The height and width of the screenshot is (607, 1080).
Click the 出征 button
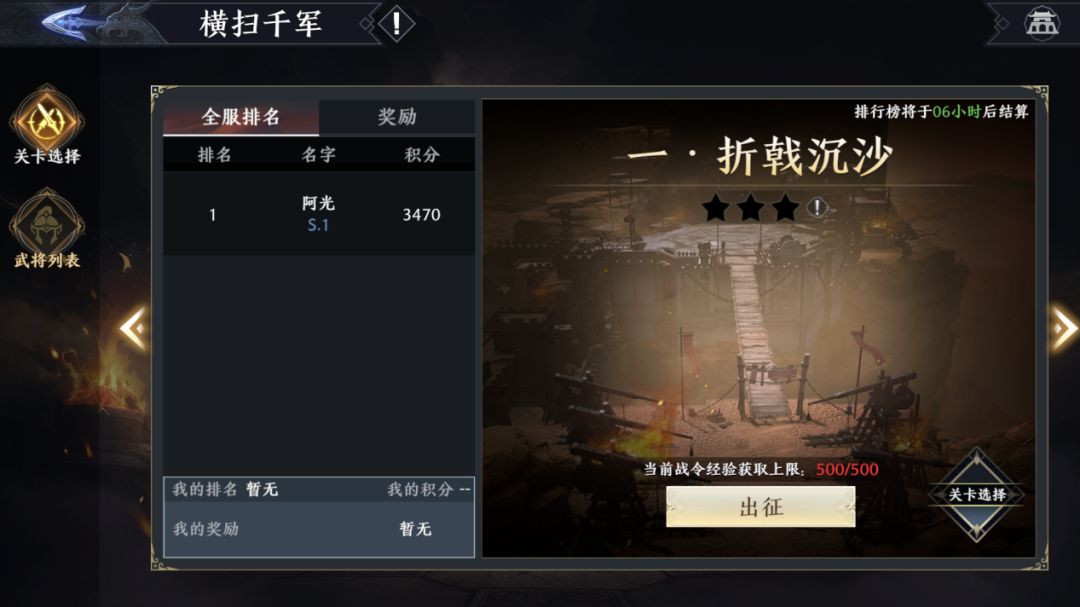click(x=760, y=507)
